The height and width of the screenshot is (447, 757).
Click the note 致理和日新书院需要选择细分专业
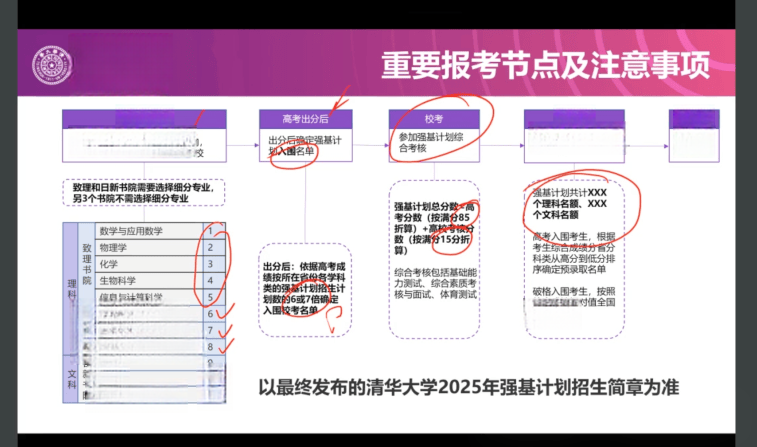coord(143,193)
